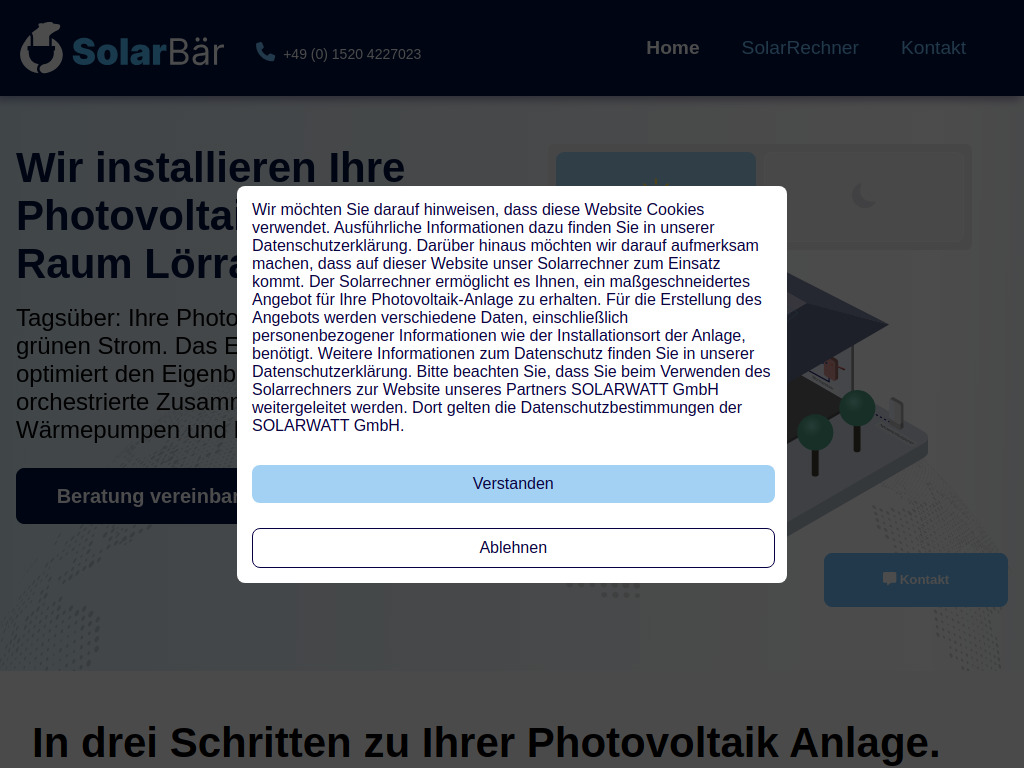The height and width of the screenshot is (768, 1024).
Task: Call the +49 (0) 1520 4227023 phone number
Action: (x=352, y=54)
